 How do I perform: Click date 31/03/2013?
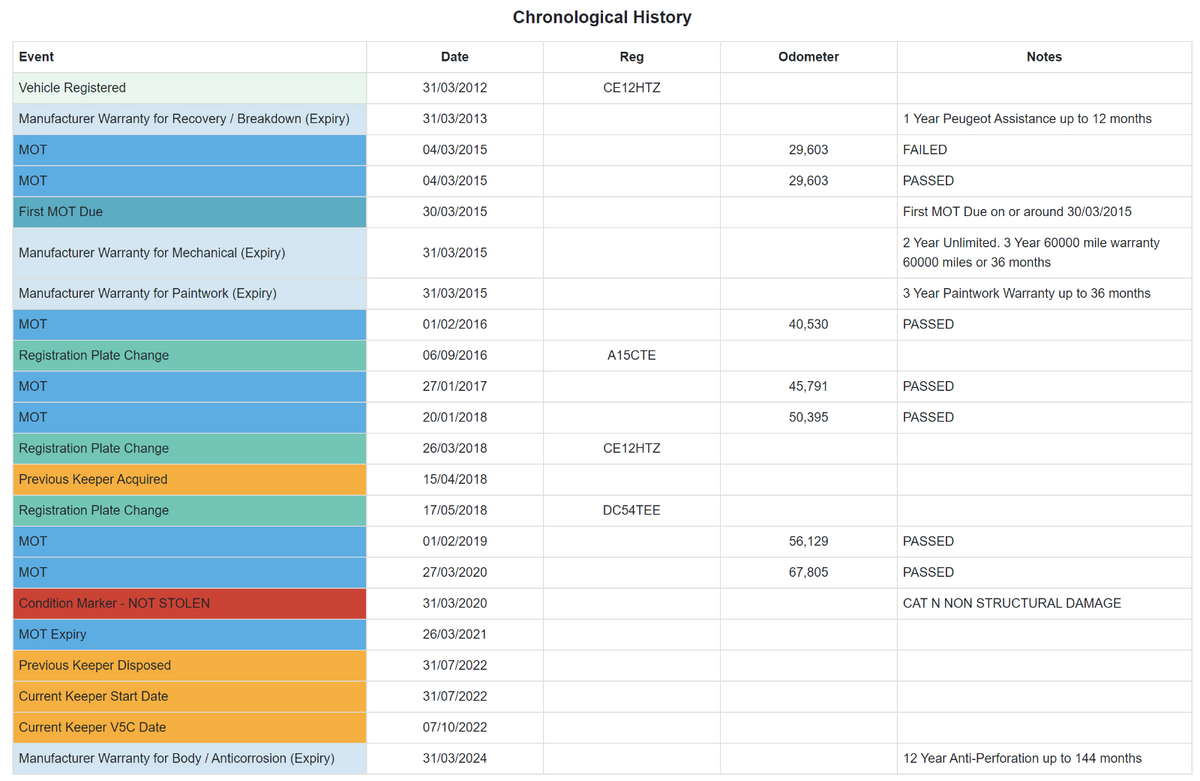[x=455, y=119]
